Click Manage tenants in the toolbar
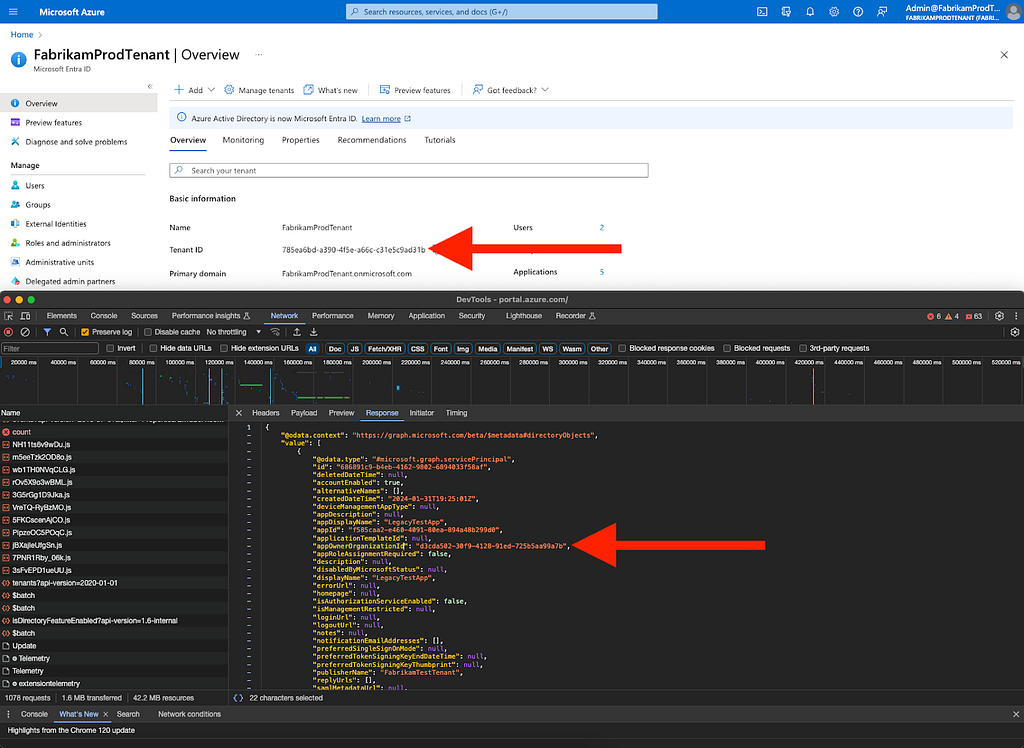The height and width of the screenshot is (748, 1024). (x=259, y=90)
